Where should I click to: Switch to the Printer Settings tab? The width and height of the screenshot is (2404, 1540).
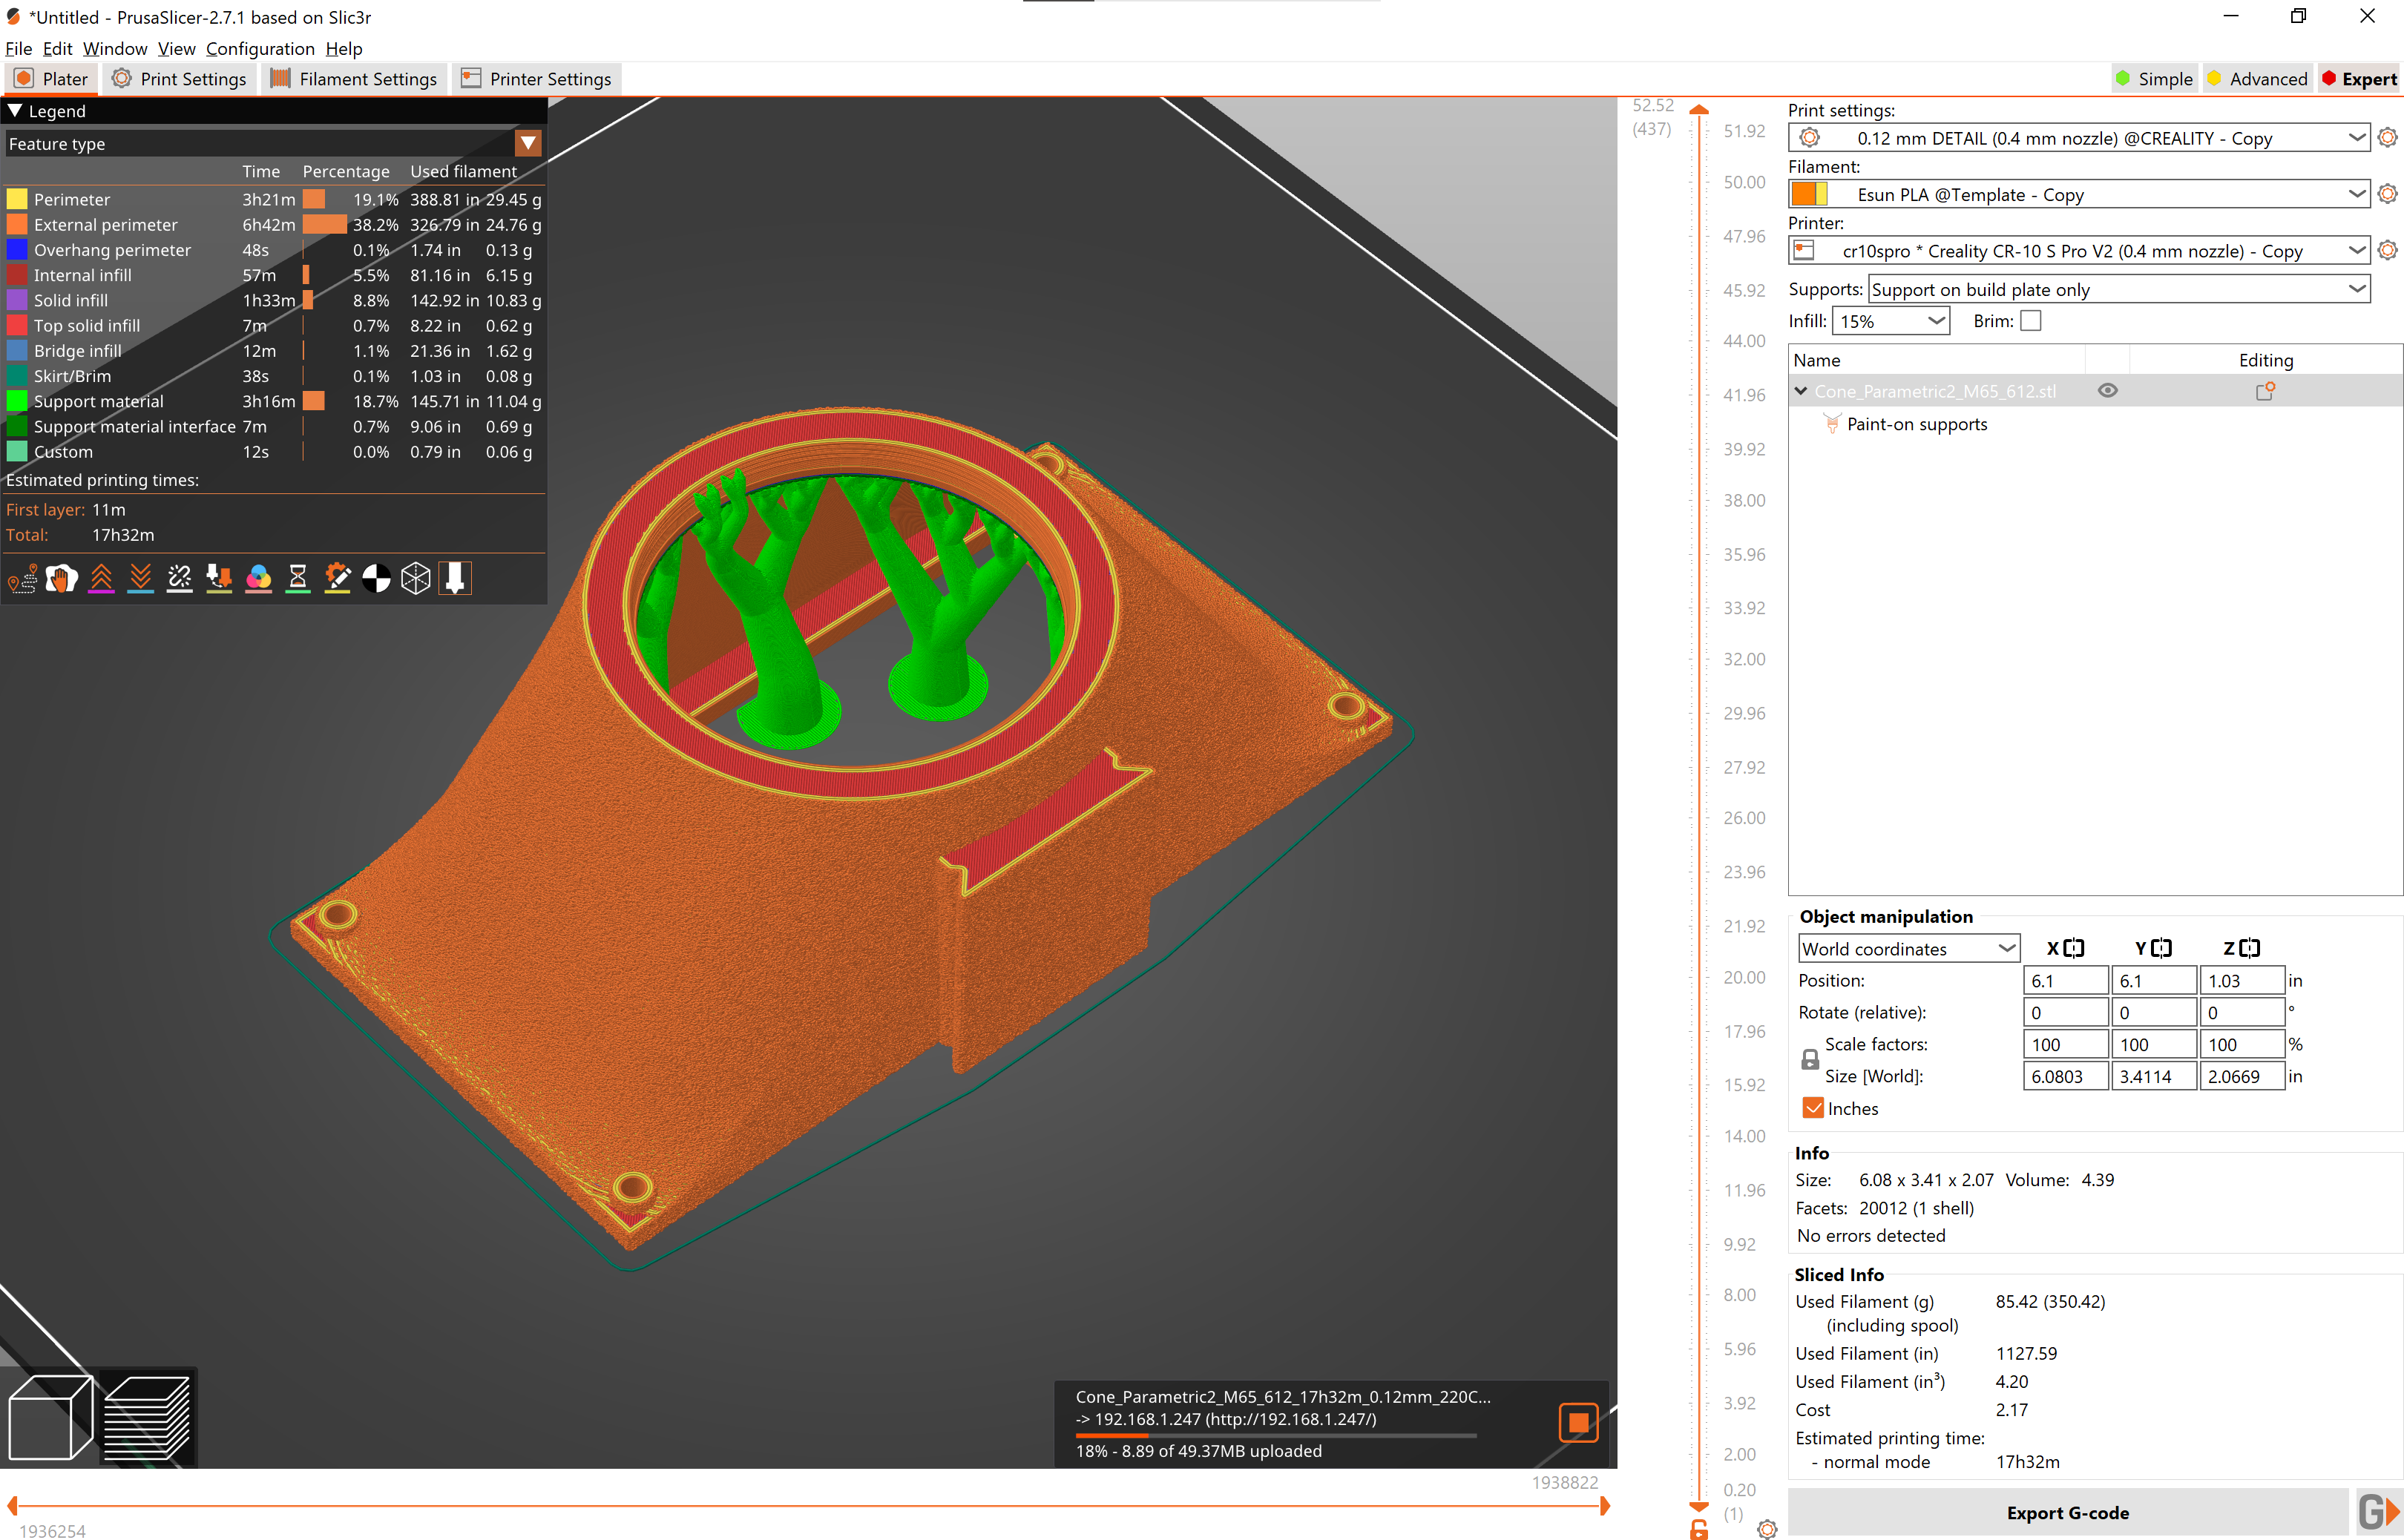536,79
